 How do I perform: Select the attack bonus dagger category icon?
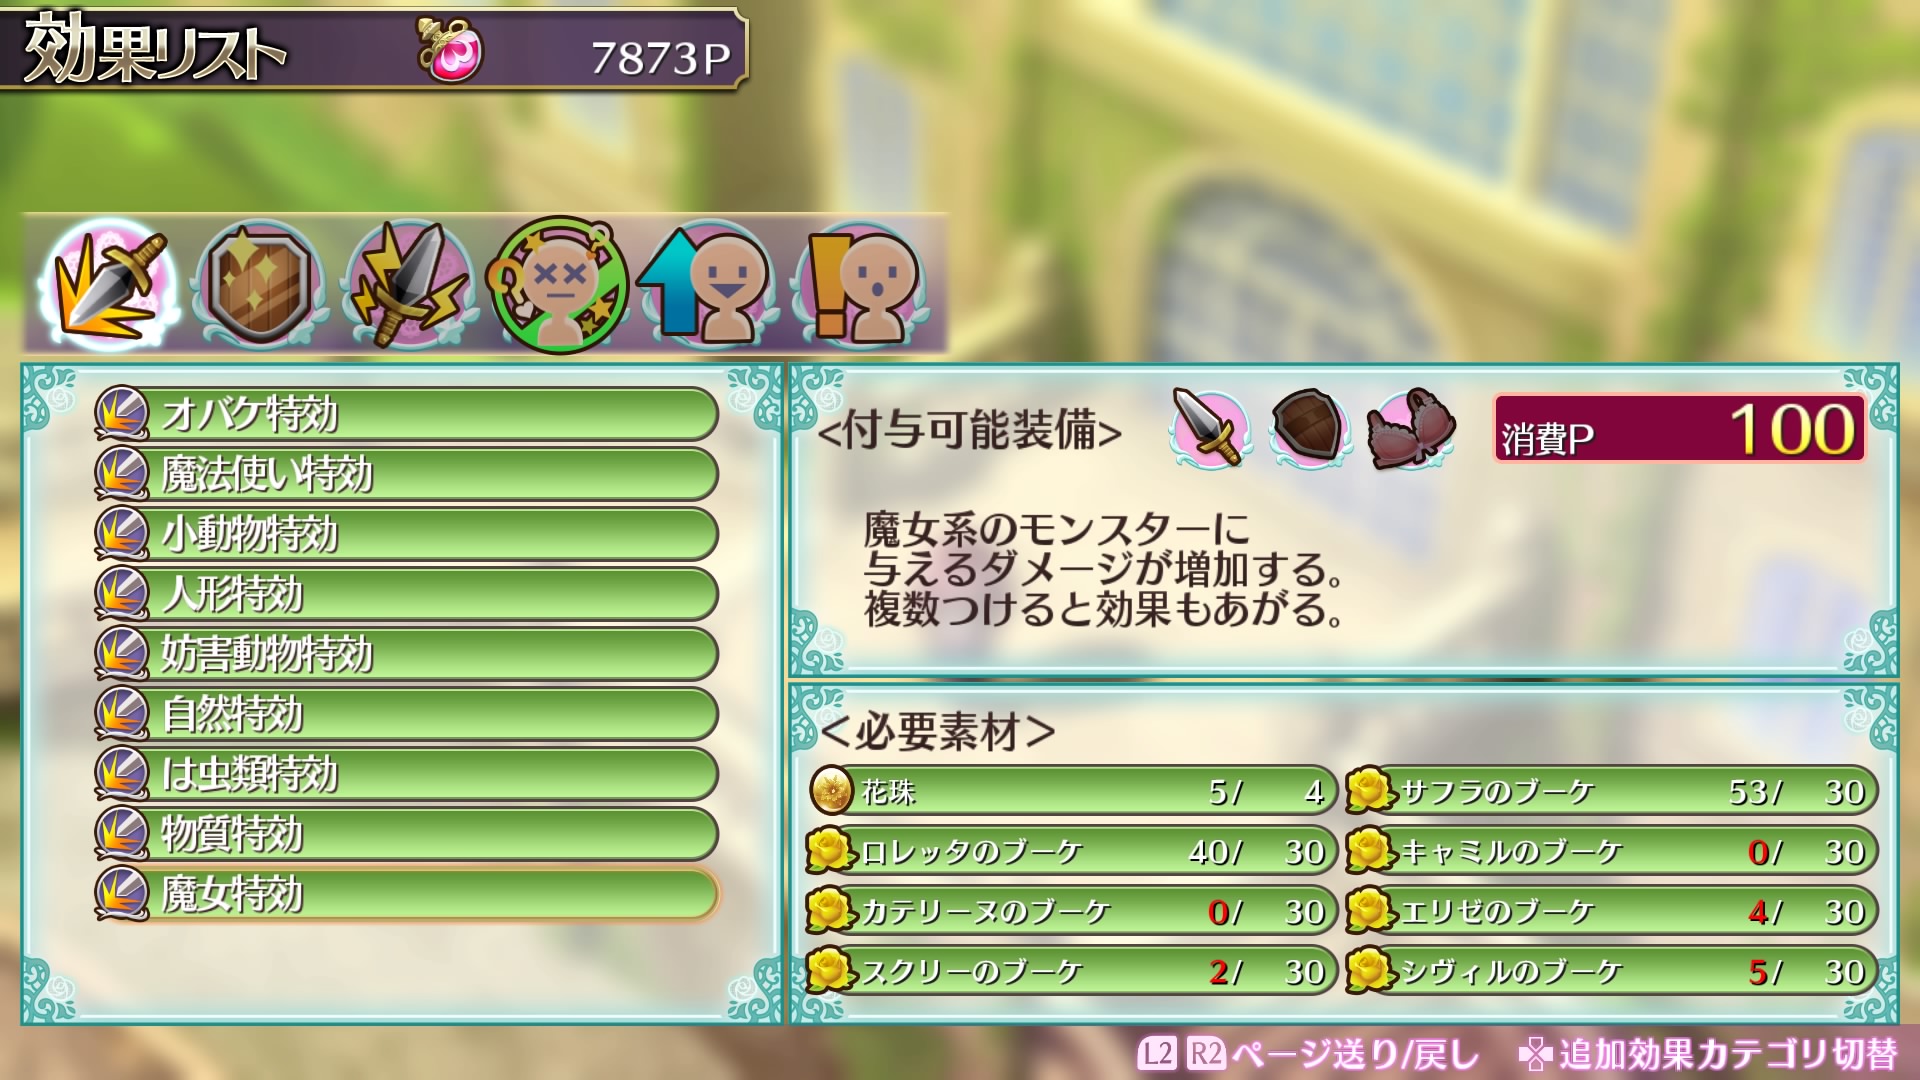[109, 285]
